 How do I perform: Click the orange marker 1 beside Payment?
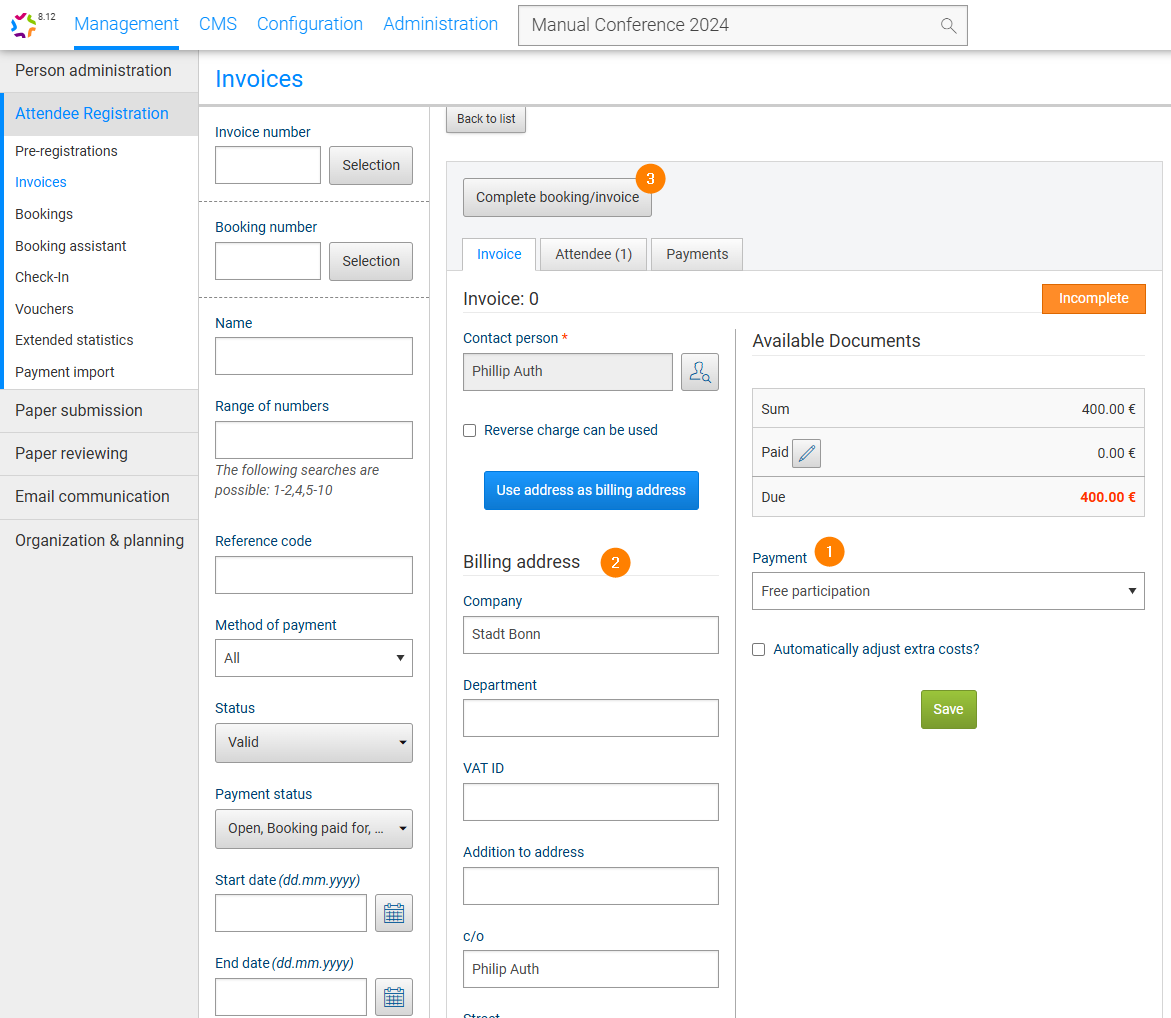tap(829, 551)
